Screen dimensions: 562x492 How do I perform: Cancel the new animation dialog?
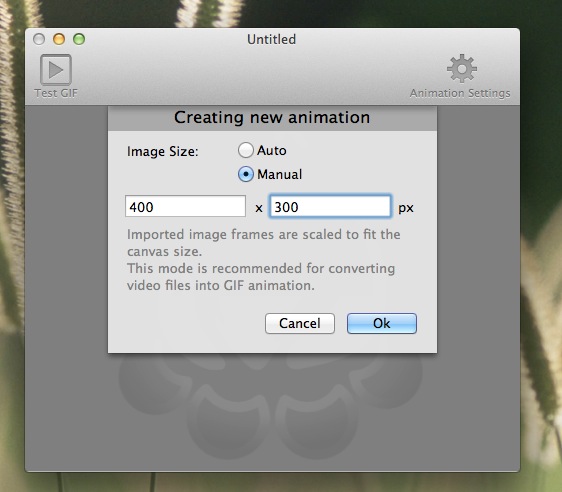[x=300, y=324]
